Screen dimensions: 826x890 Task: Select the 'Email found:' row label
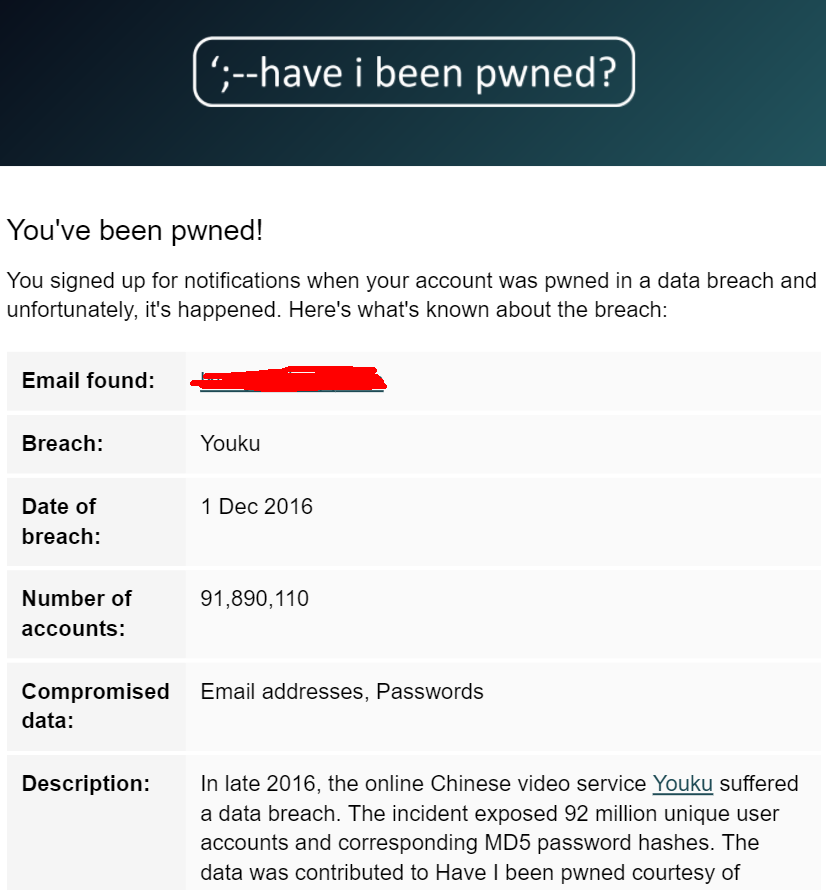pos(88,381)
